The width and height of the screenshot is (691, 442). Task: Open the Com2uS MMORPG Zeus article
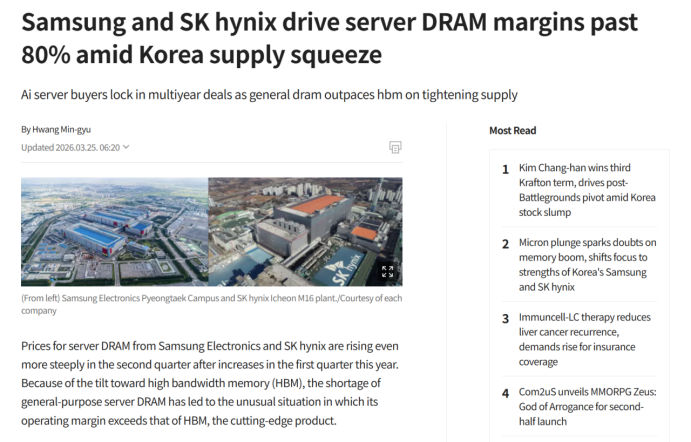point(587,406)
